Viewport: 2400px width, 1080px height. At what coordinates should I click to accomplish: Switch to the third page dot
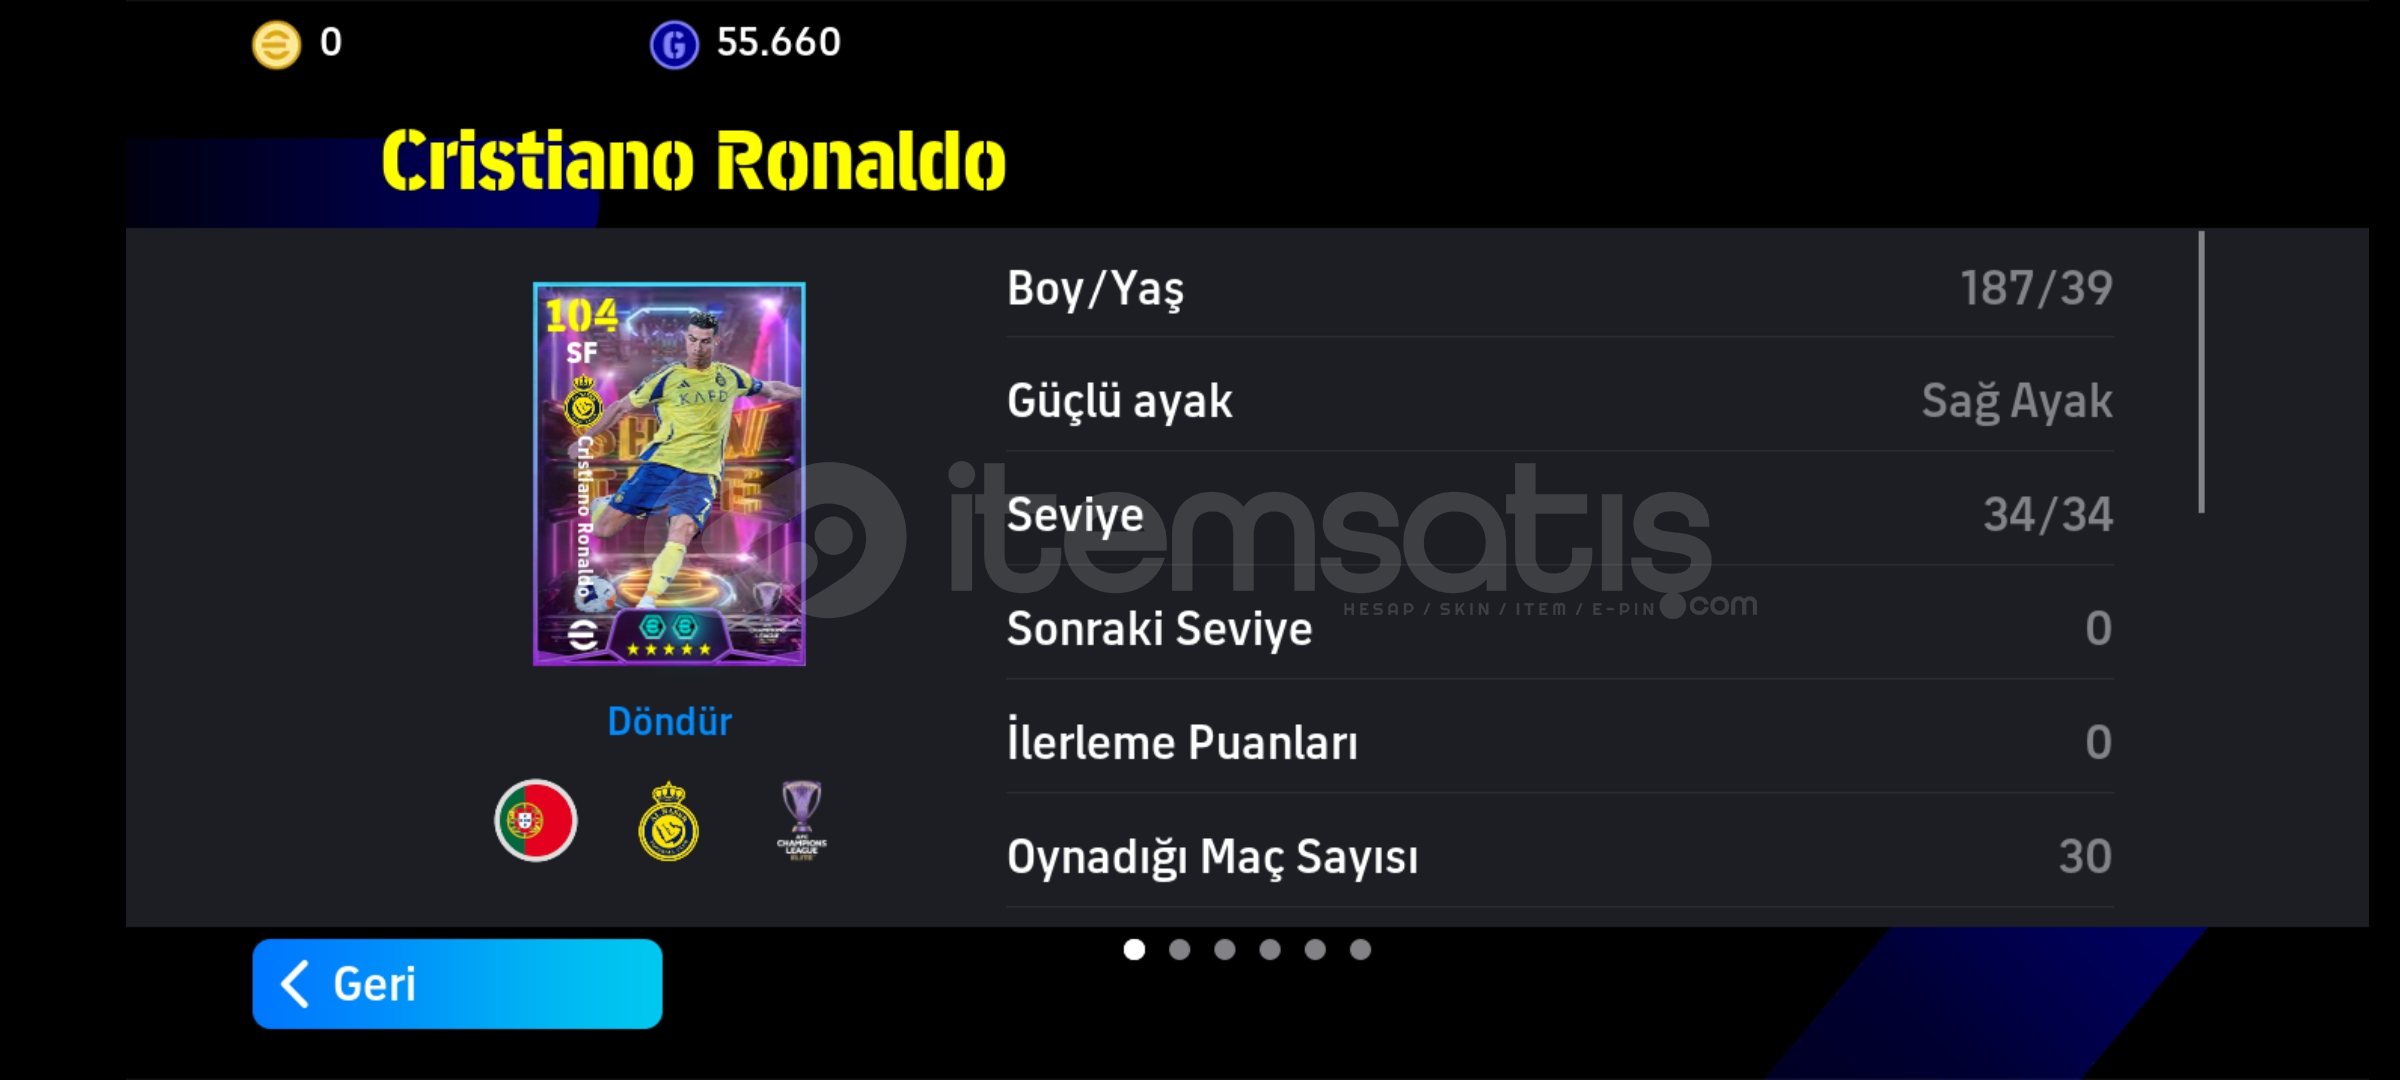point(1225,949)
